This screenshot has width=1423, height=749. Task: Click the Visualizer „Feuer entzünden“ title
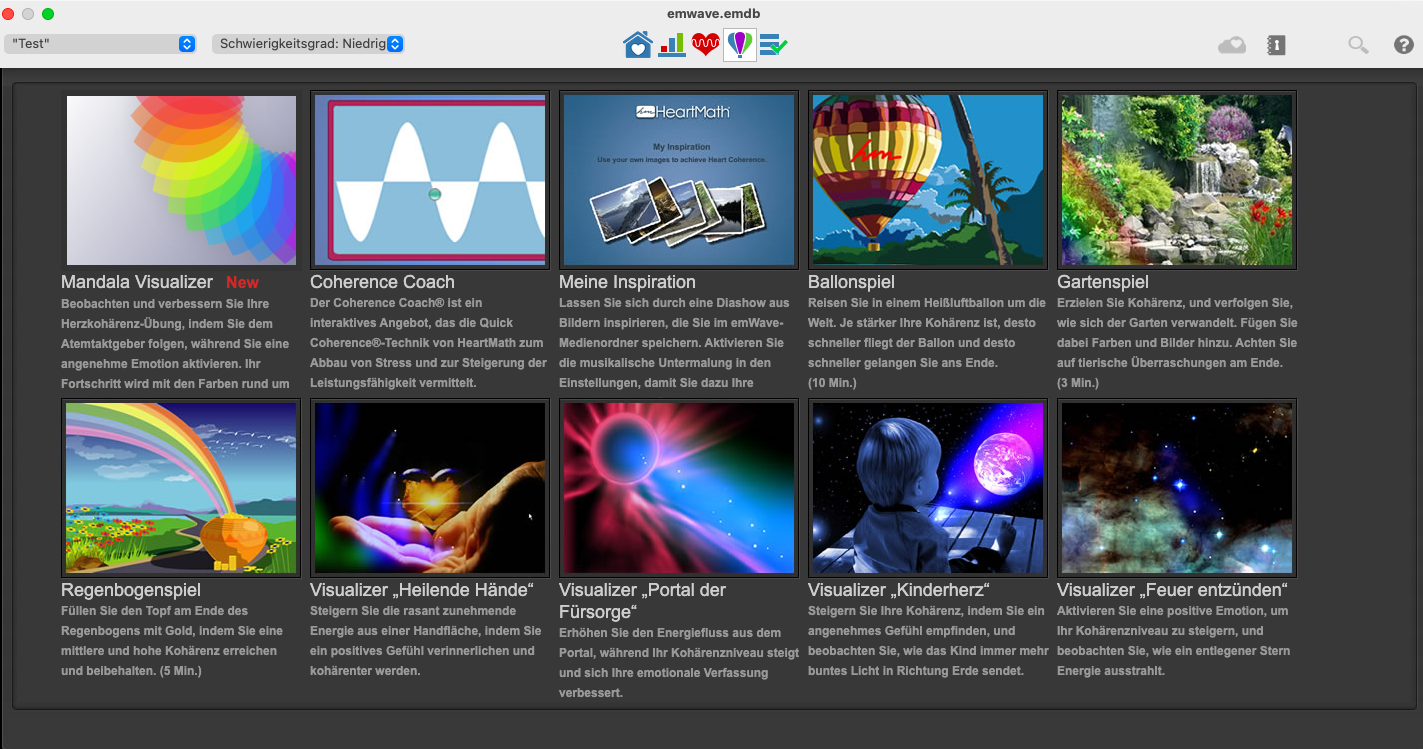pos(1172,590)
